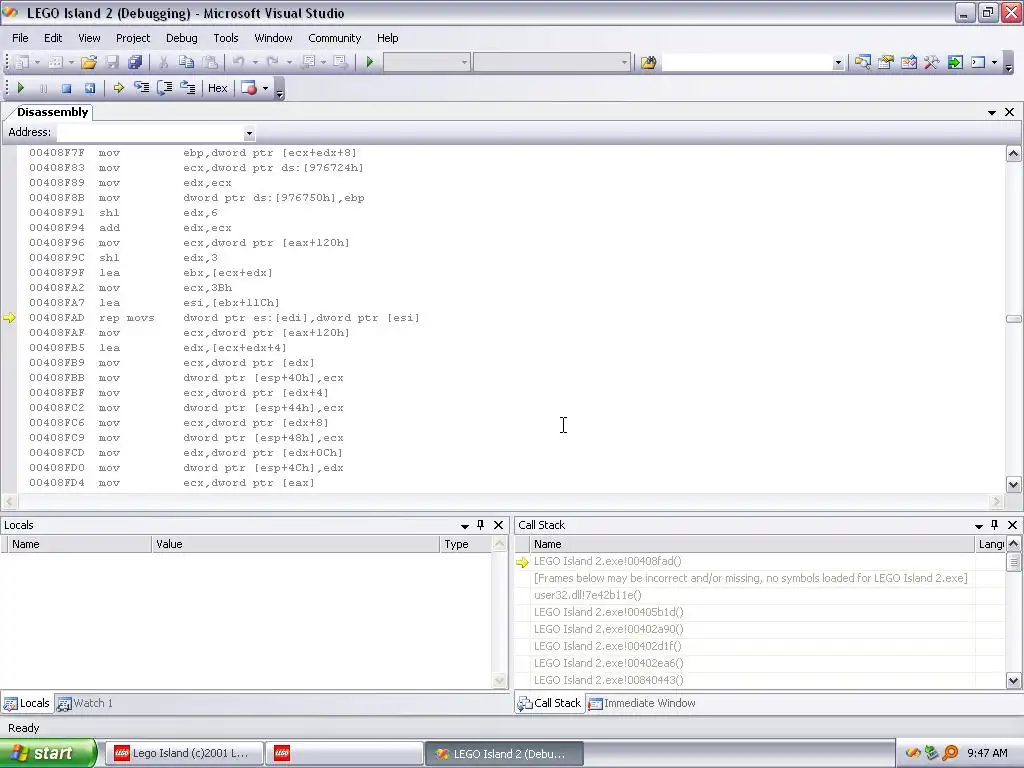The width and height of the screenshot is (1024, 768).
Task: Click the Step Over icon
Action: pyautogui.click(x=165, y=88)
